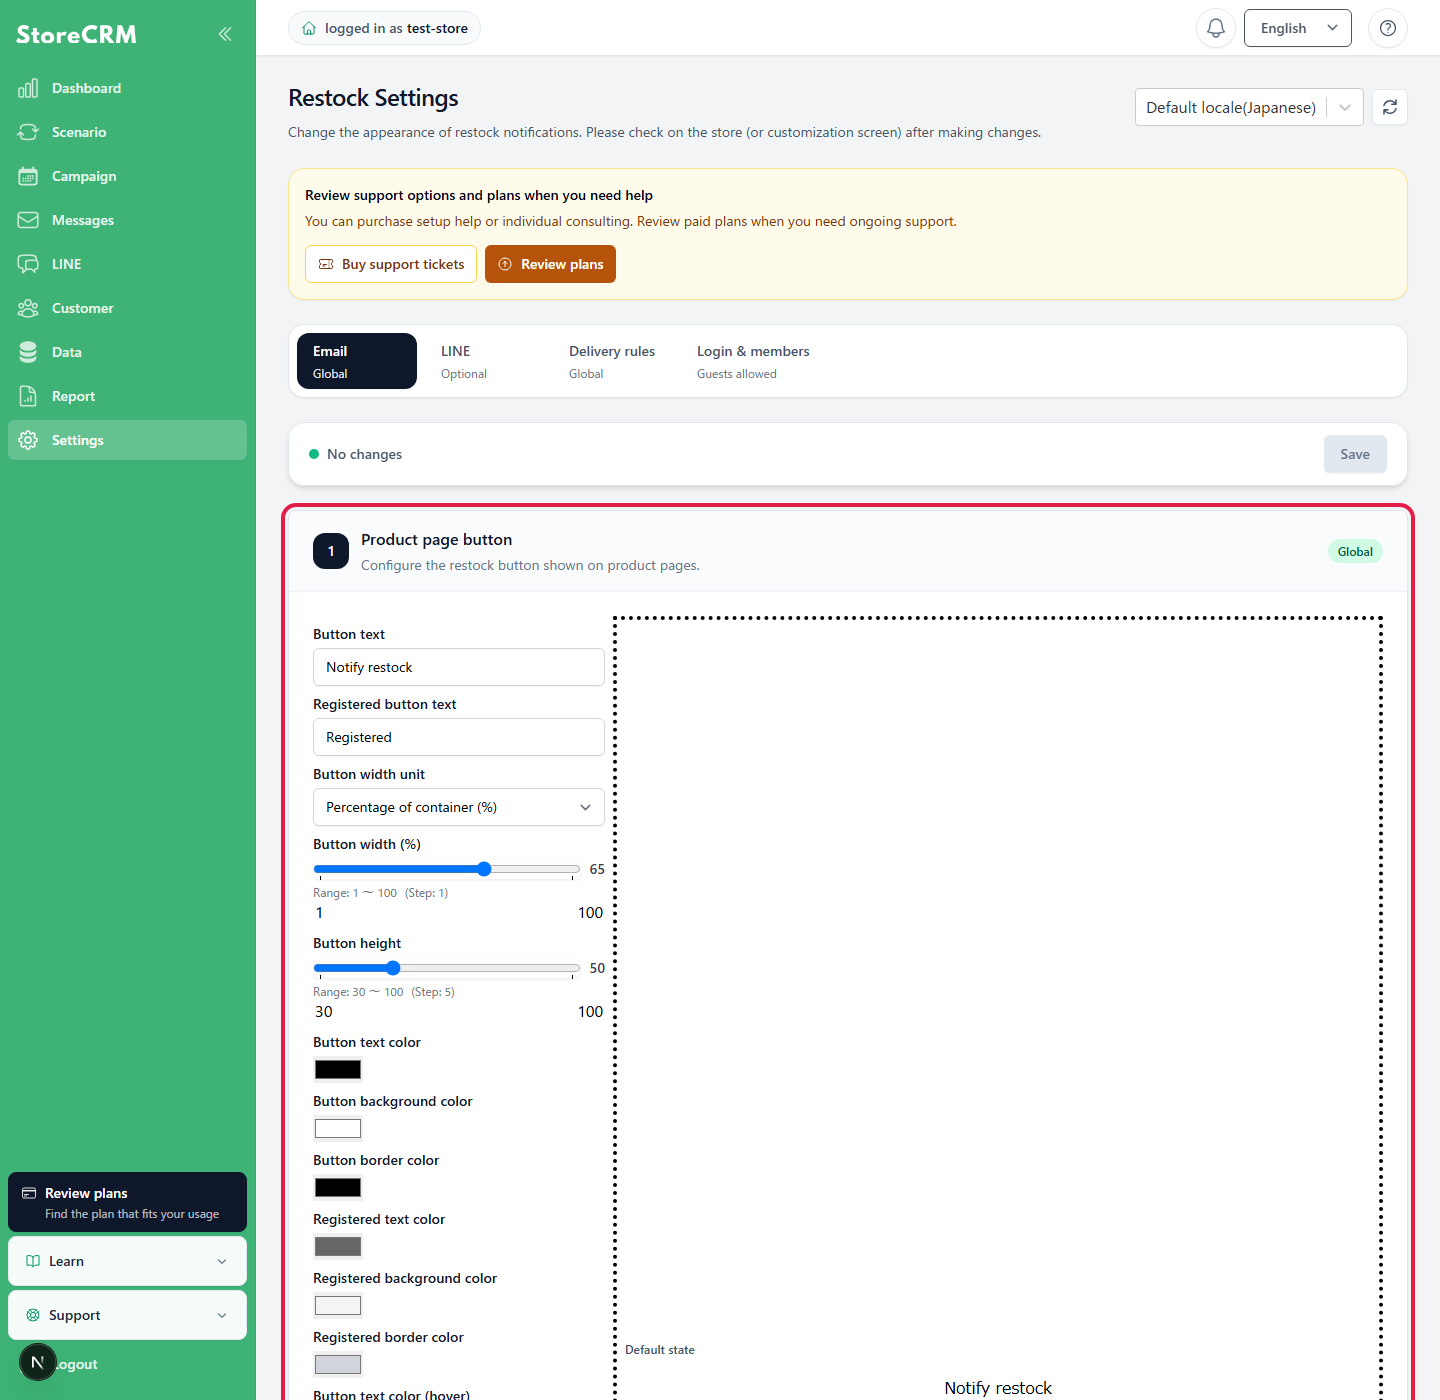This screenshot has height=1400, width=1440.
Task: Open the Button border color swatch
Action: point(338,1188)
